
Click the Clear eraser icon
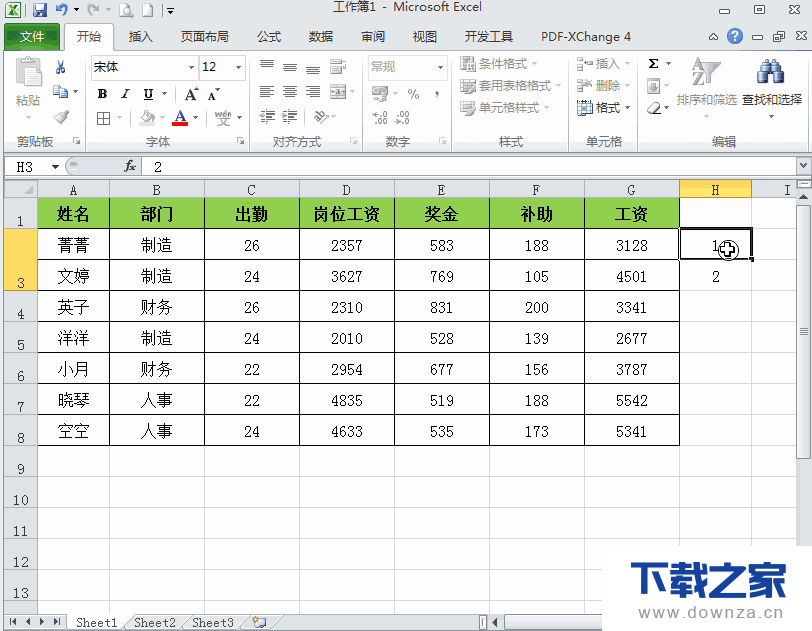tap(654, 108)
